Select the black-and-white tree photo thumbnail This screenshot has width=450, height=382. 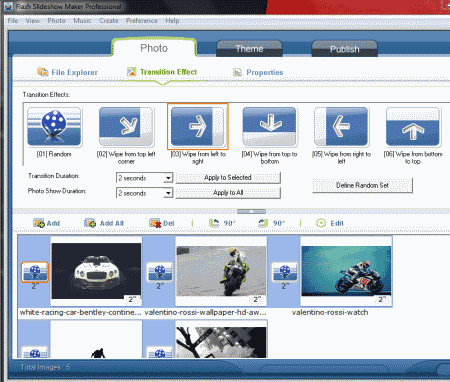pyautogui.click(x=221, y=342)
